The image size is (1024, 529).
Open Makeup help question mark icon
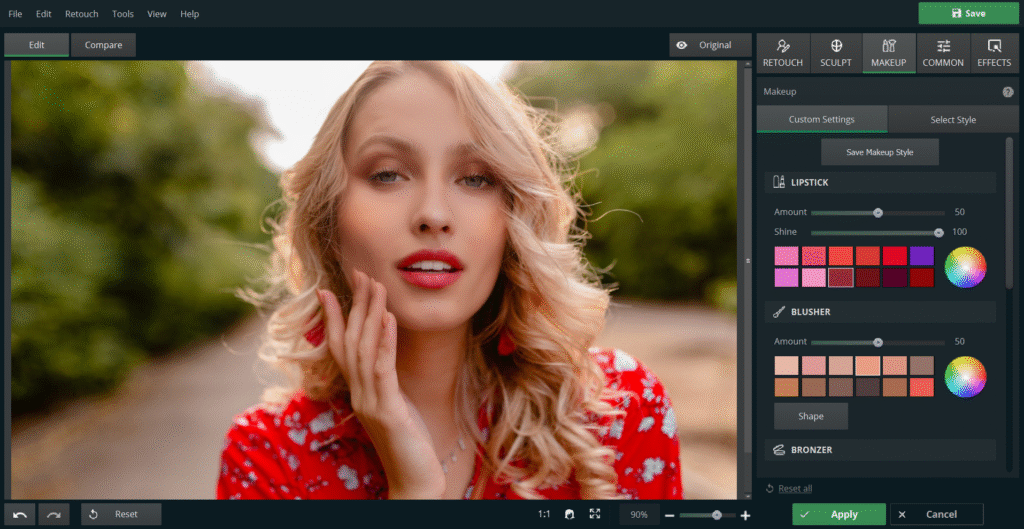[x=1008, y=92]
